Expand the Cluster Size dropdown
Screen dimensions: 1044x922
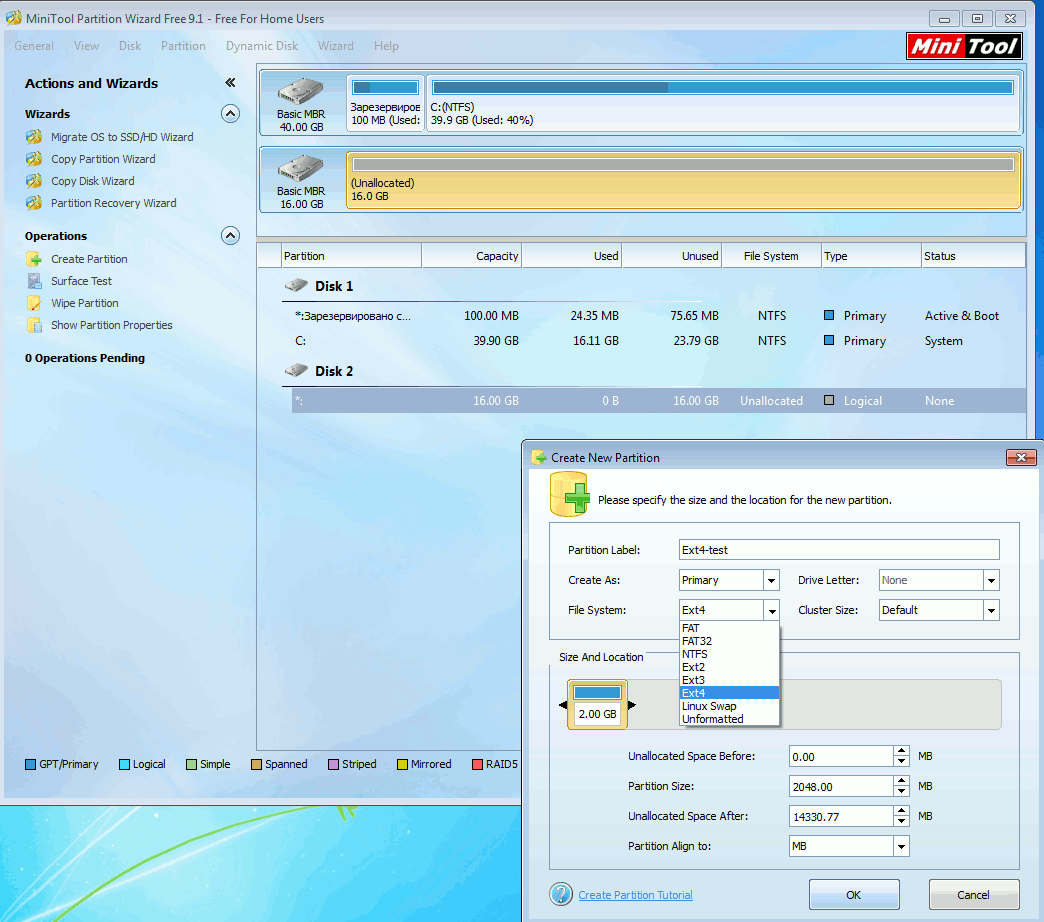[x=990, y=610]
